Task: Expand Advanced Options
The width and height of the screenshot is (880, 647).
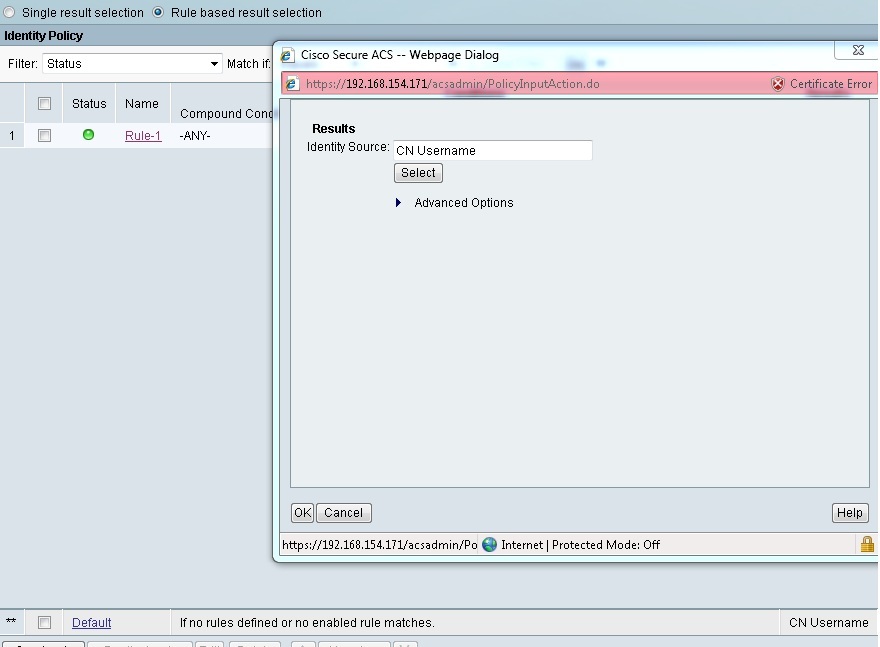Action: (398, 203)
